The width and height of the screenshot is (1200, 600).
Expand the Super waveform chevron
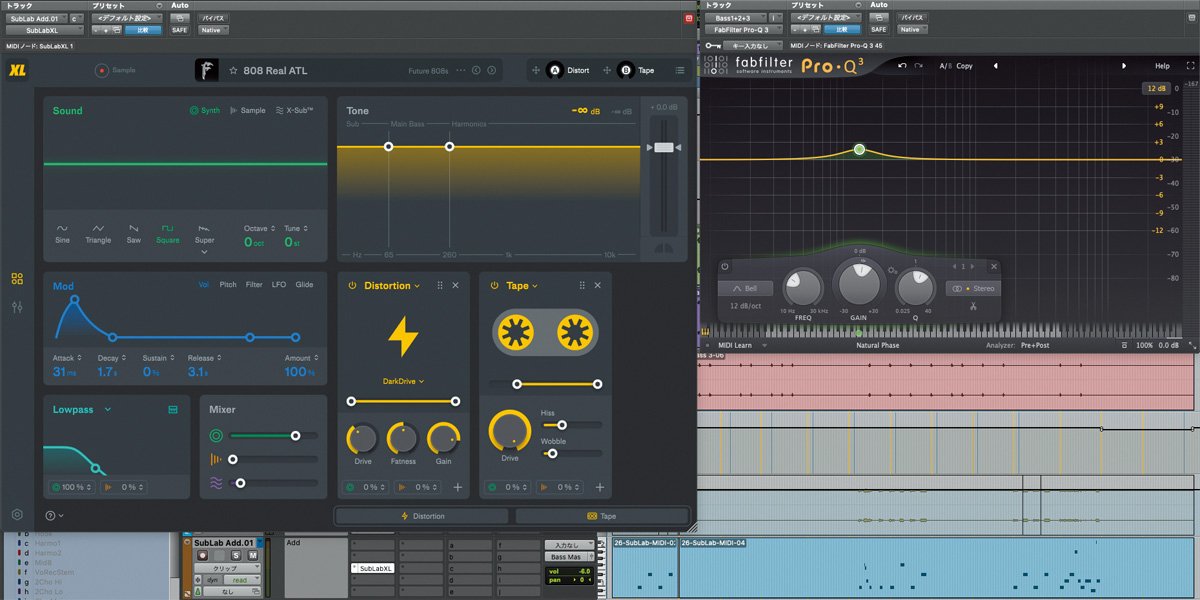(x=204, y=253)
